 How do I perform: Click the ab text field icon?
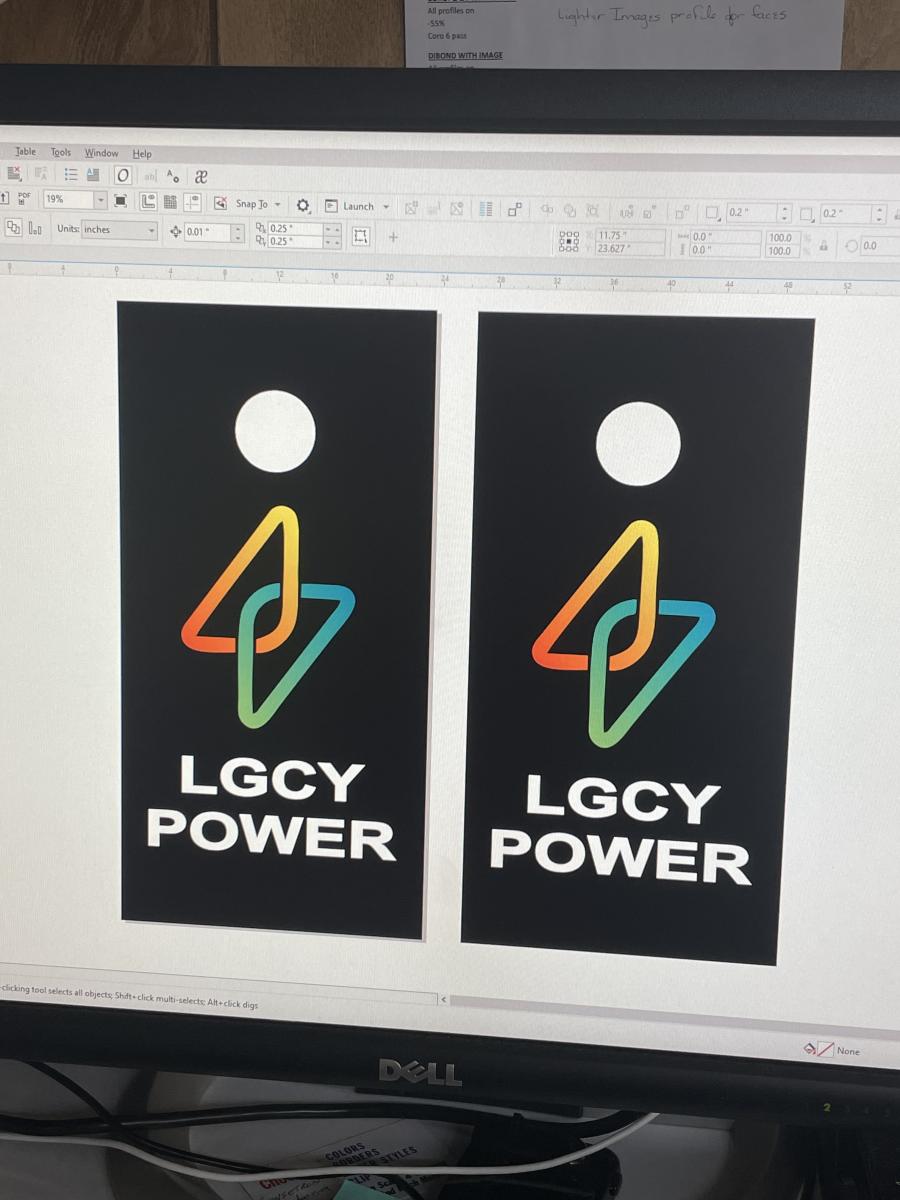click(151, 176)
